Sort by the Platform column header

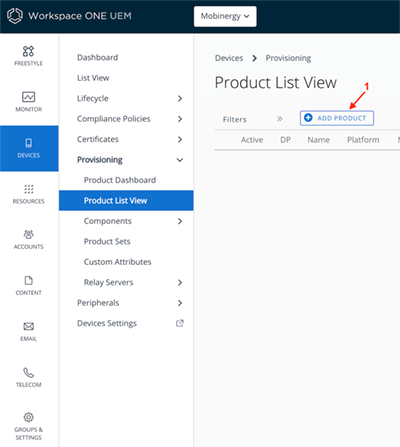363,140
